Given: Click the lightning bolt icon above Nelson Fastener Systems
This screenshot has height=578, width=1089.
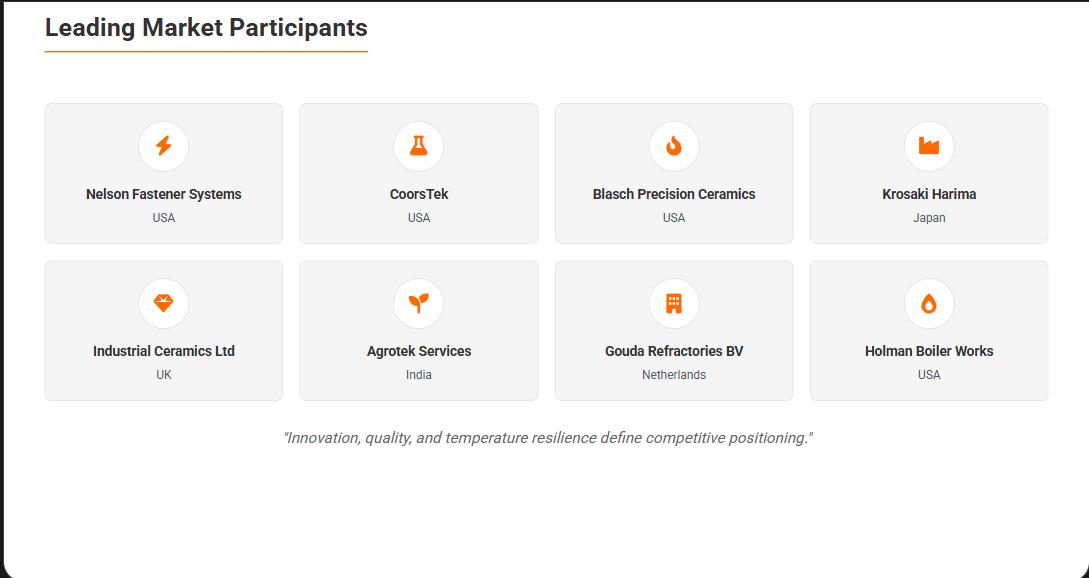Looking at the screenshot, I should click(x=164, y=146).
